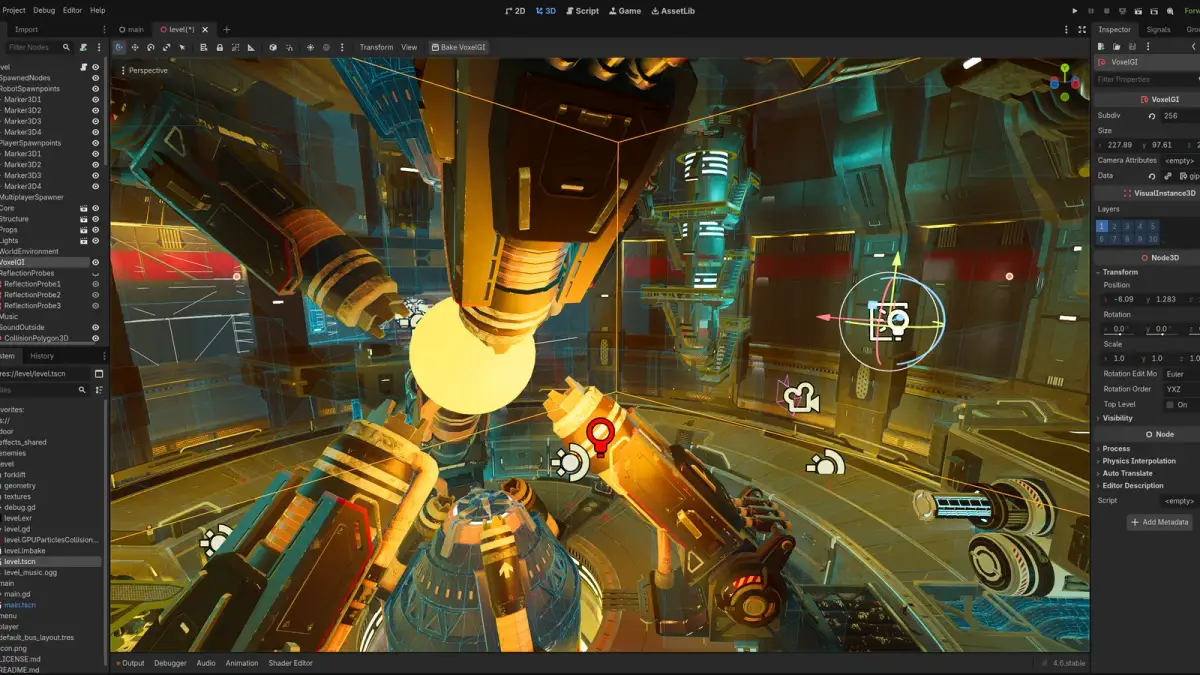Toggle visibility of RobotSpawnpoints node
The image size is (1200, 675).
click(96, 89)
